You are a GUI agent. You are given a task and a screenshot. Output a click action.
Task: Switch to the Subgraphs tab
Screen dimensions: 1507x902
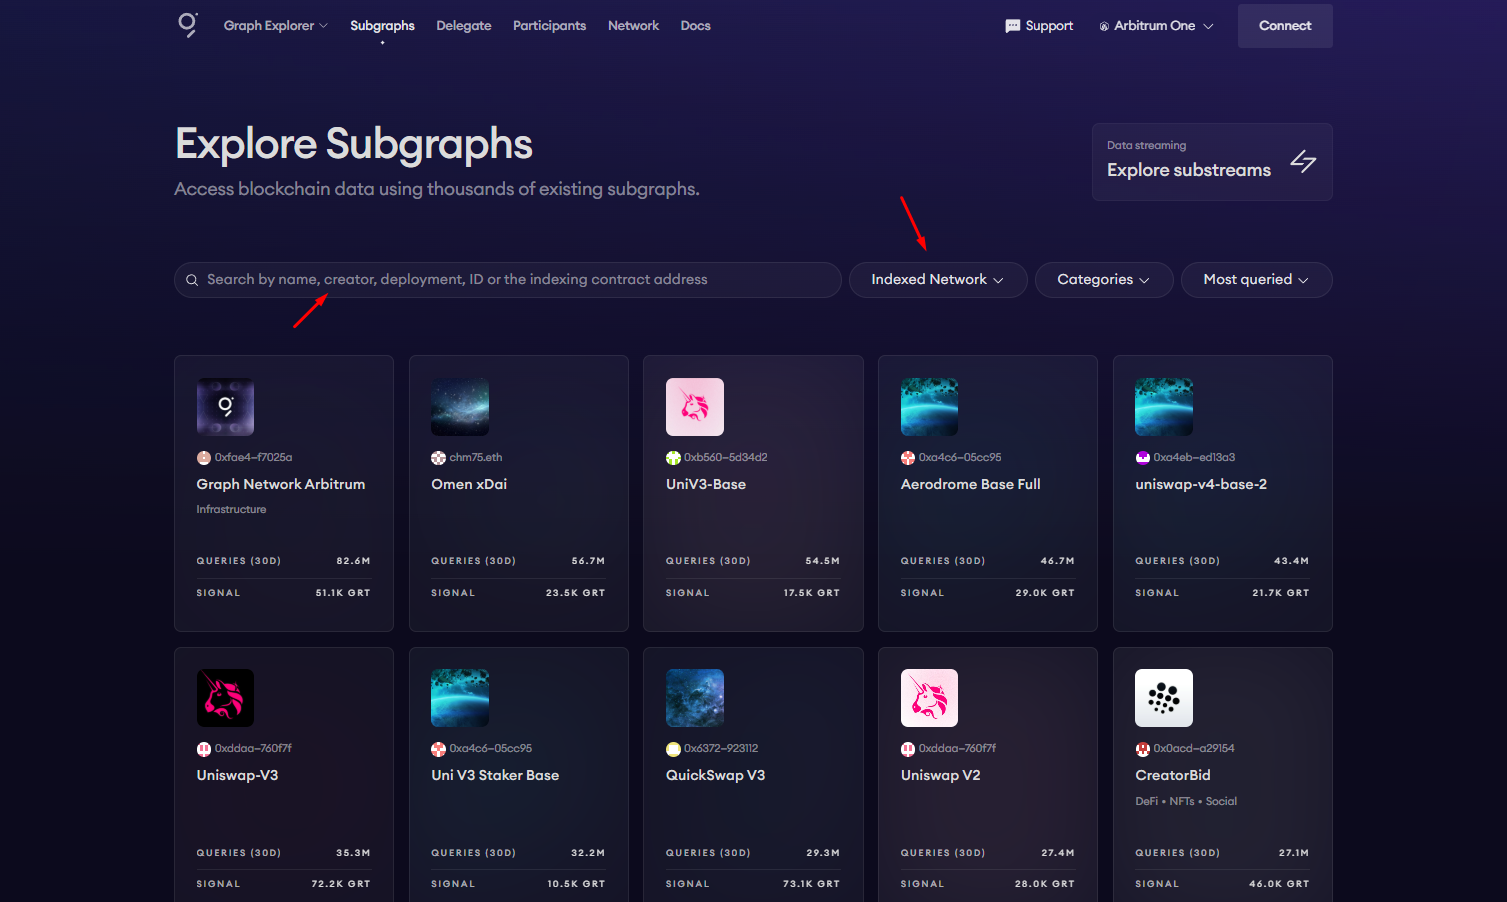[382, 26]
